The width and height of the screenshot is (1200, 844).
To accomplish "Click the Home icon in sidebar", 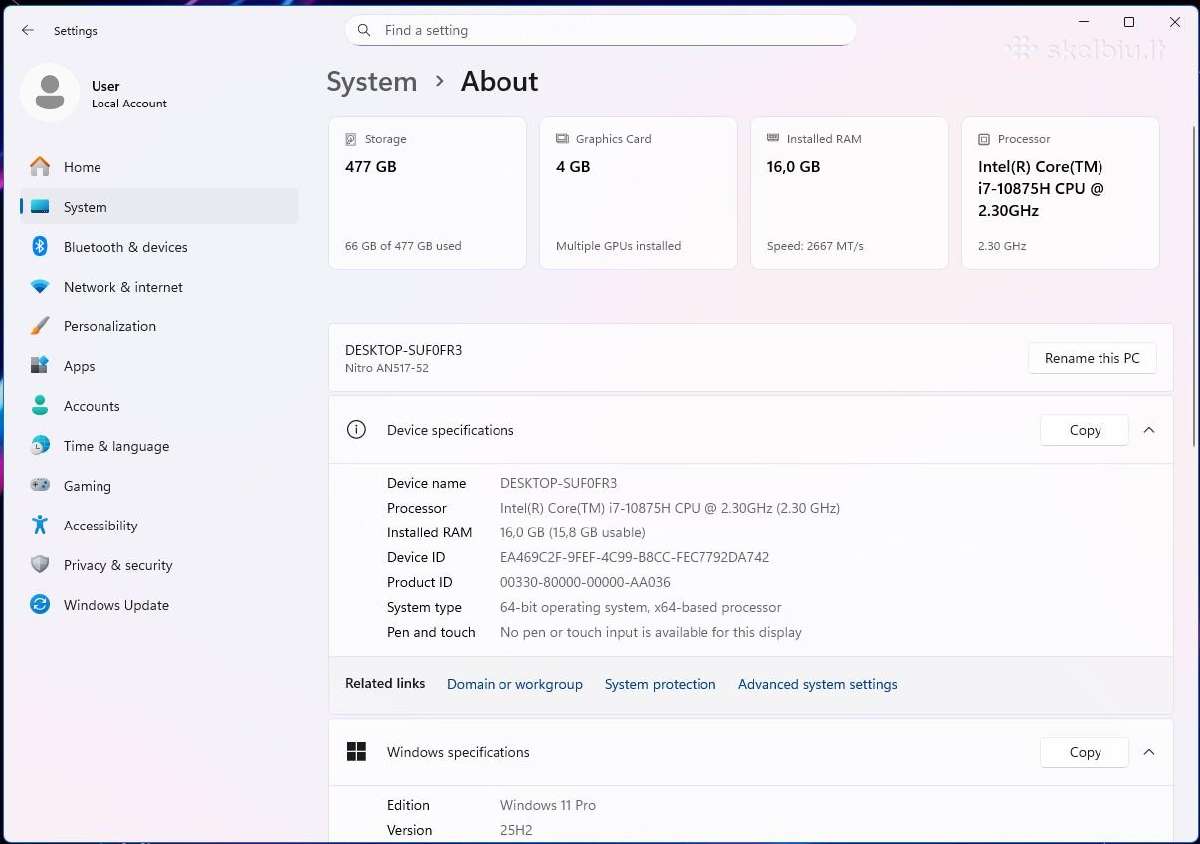I will 40,166.
